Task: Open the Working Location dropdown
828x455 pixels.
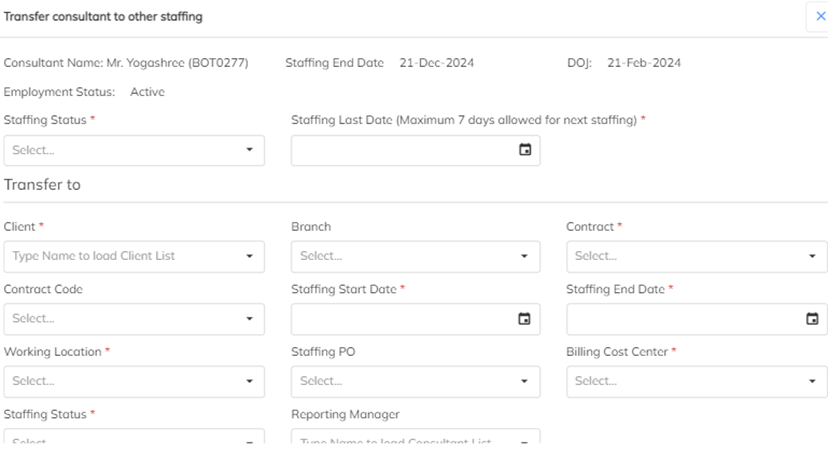Action: click(x=134, y=381)
